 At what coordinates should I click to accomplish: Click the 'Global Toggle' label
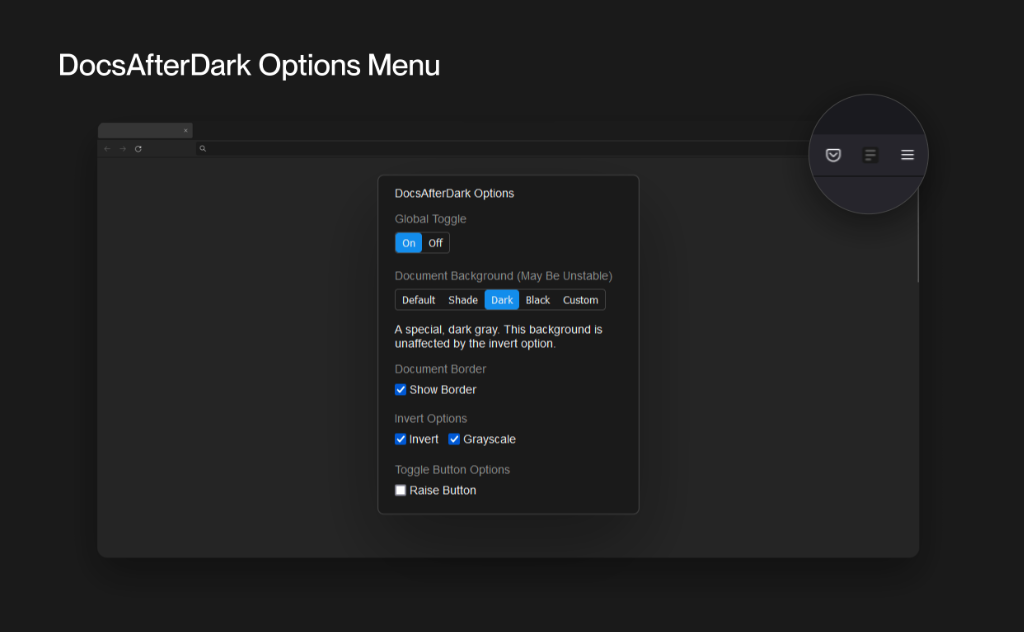[430, 219]
